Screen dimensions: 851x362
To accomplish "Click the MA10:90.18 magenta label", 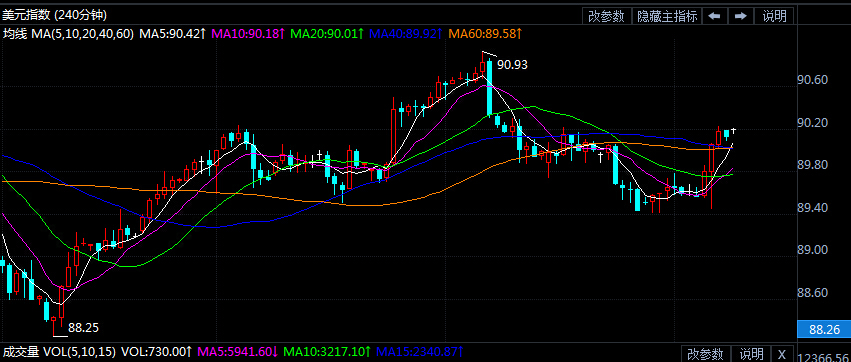I will click(248, 34).
